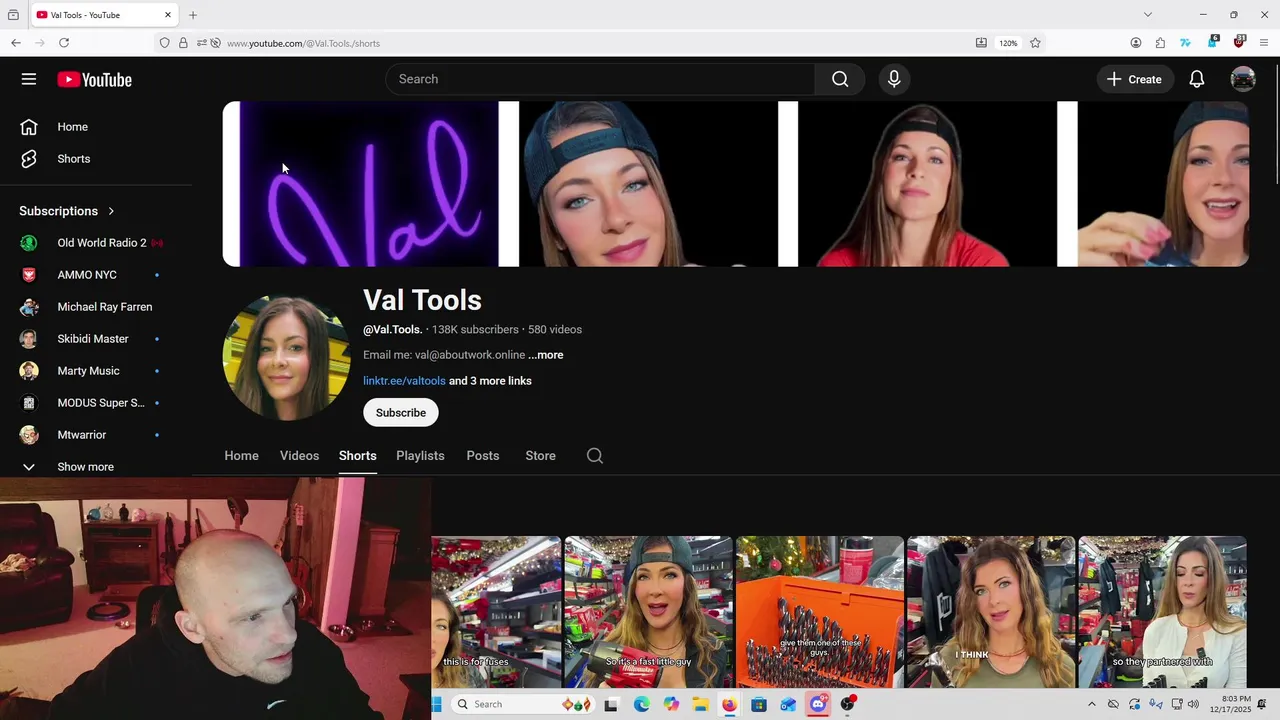Open File Explorer from taskbar

point(700,704)
